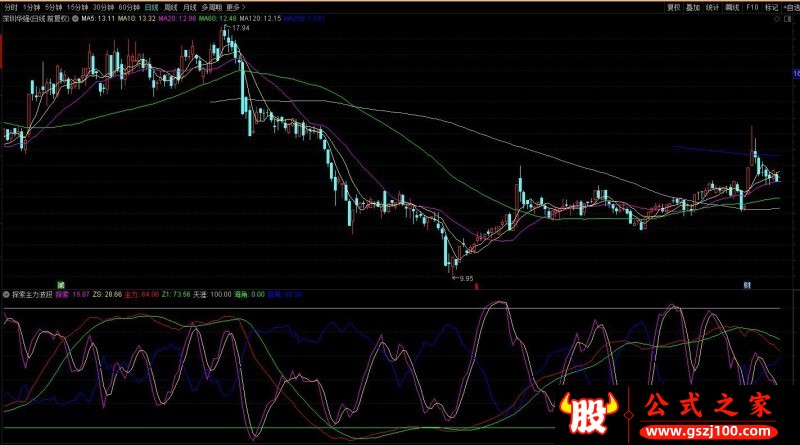Open main chart indicator dropdown circle next to stock name

coord(75,18)
